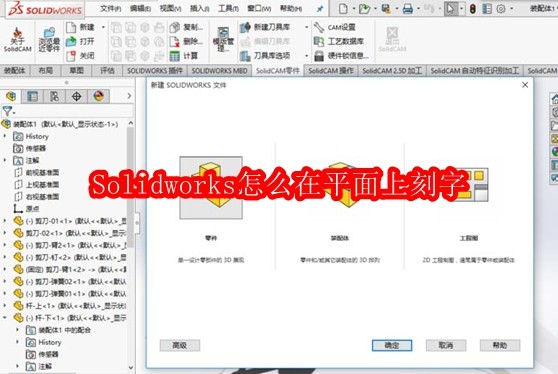
Task: Open the 文件 menu
Action: (111, 9)
